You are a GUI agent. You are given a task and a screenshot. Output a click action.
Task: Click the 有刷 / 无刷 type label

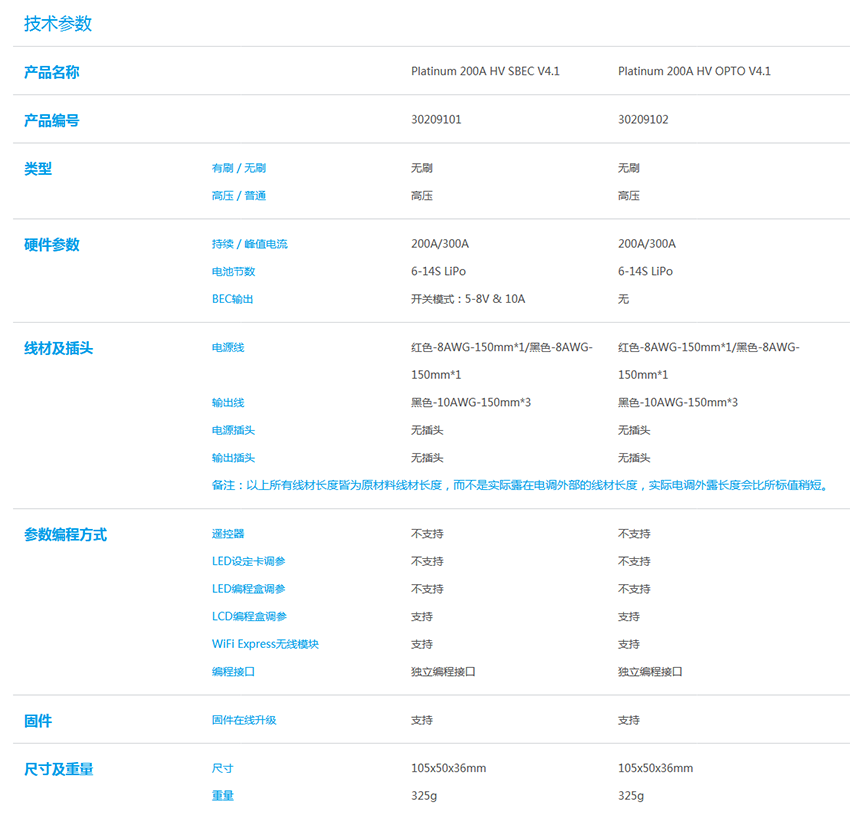[x=238, y=168]
